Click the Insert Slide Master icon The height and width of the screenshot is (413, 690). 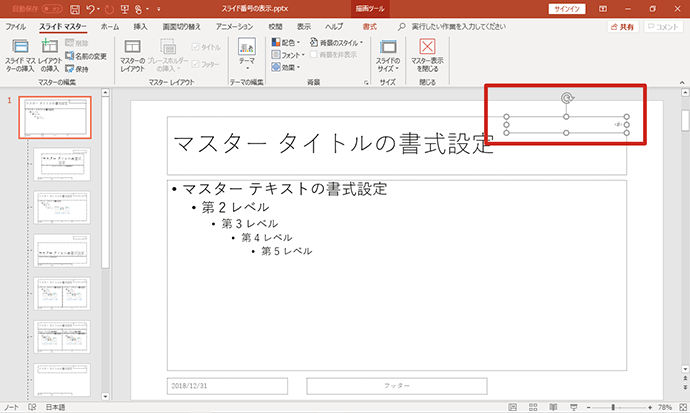(20, 46)
